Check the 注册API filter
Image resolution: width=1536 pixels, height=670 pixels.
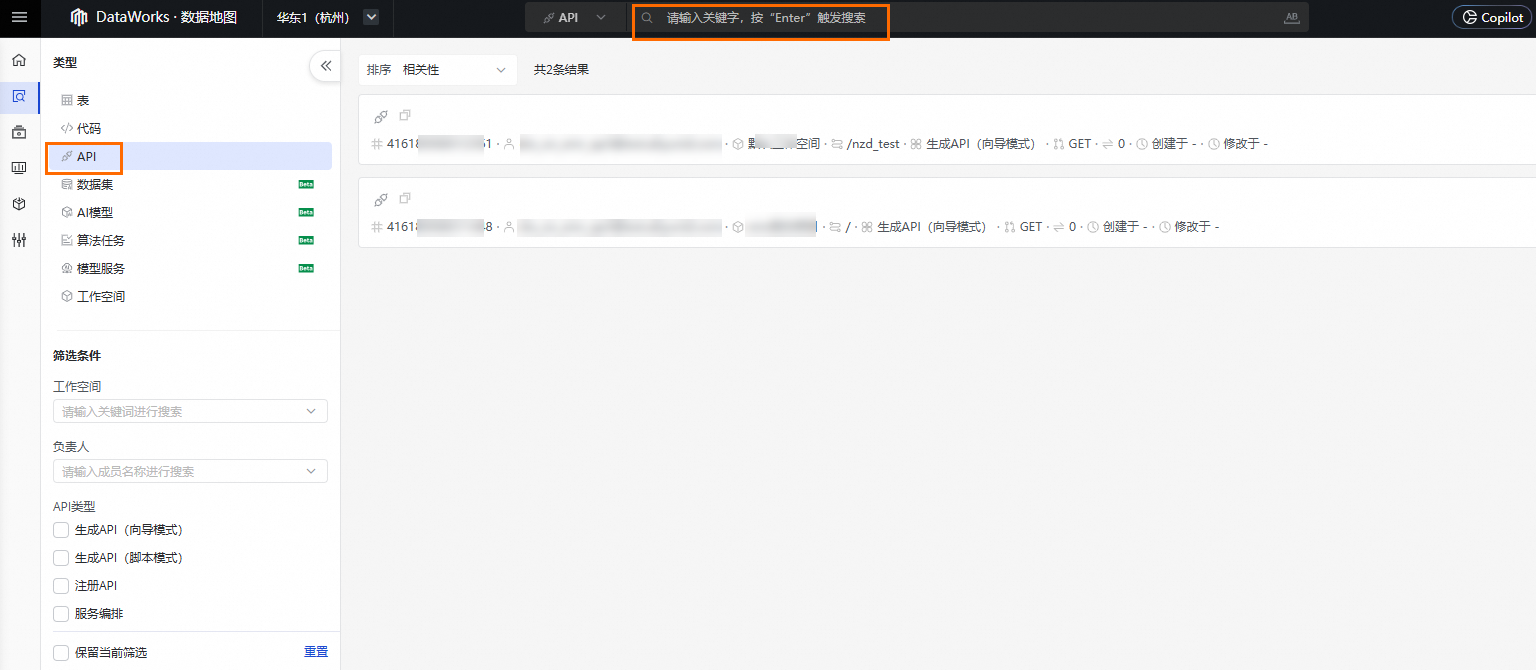(61, 586)
